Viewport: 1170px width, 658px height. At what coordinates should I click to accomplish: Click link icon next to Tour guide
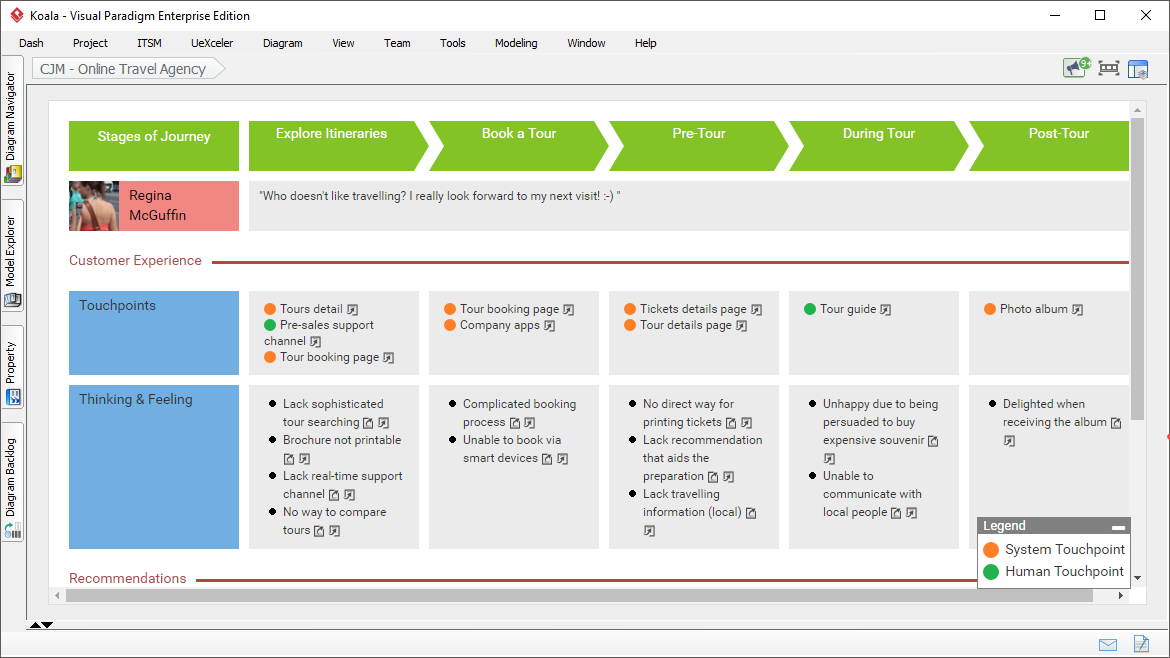pyautogui.click(x=886, y=310)
